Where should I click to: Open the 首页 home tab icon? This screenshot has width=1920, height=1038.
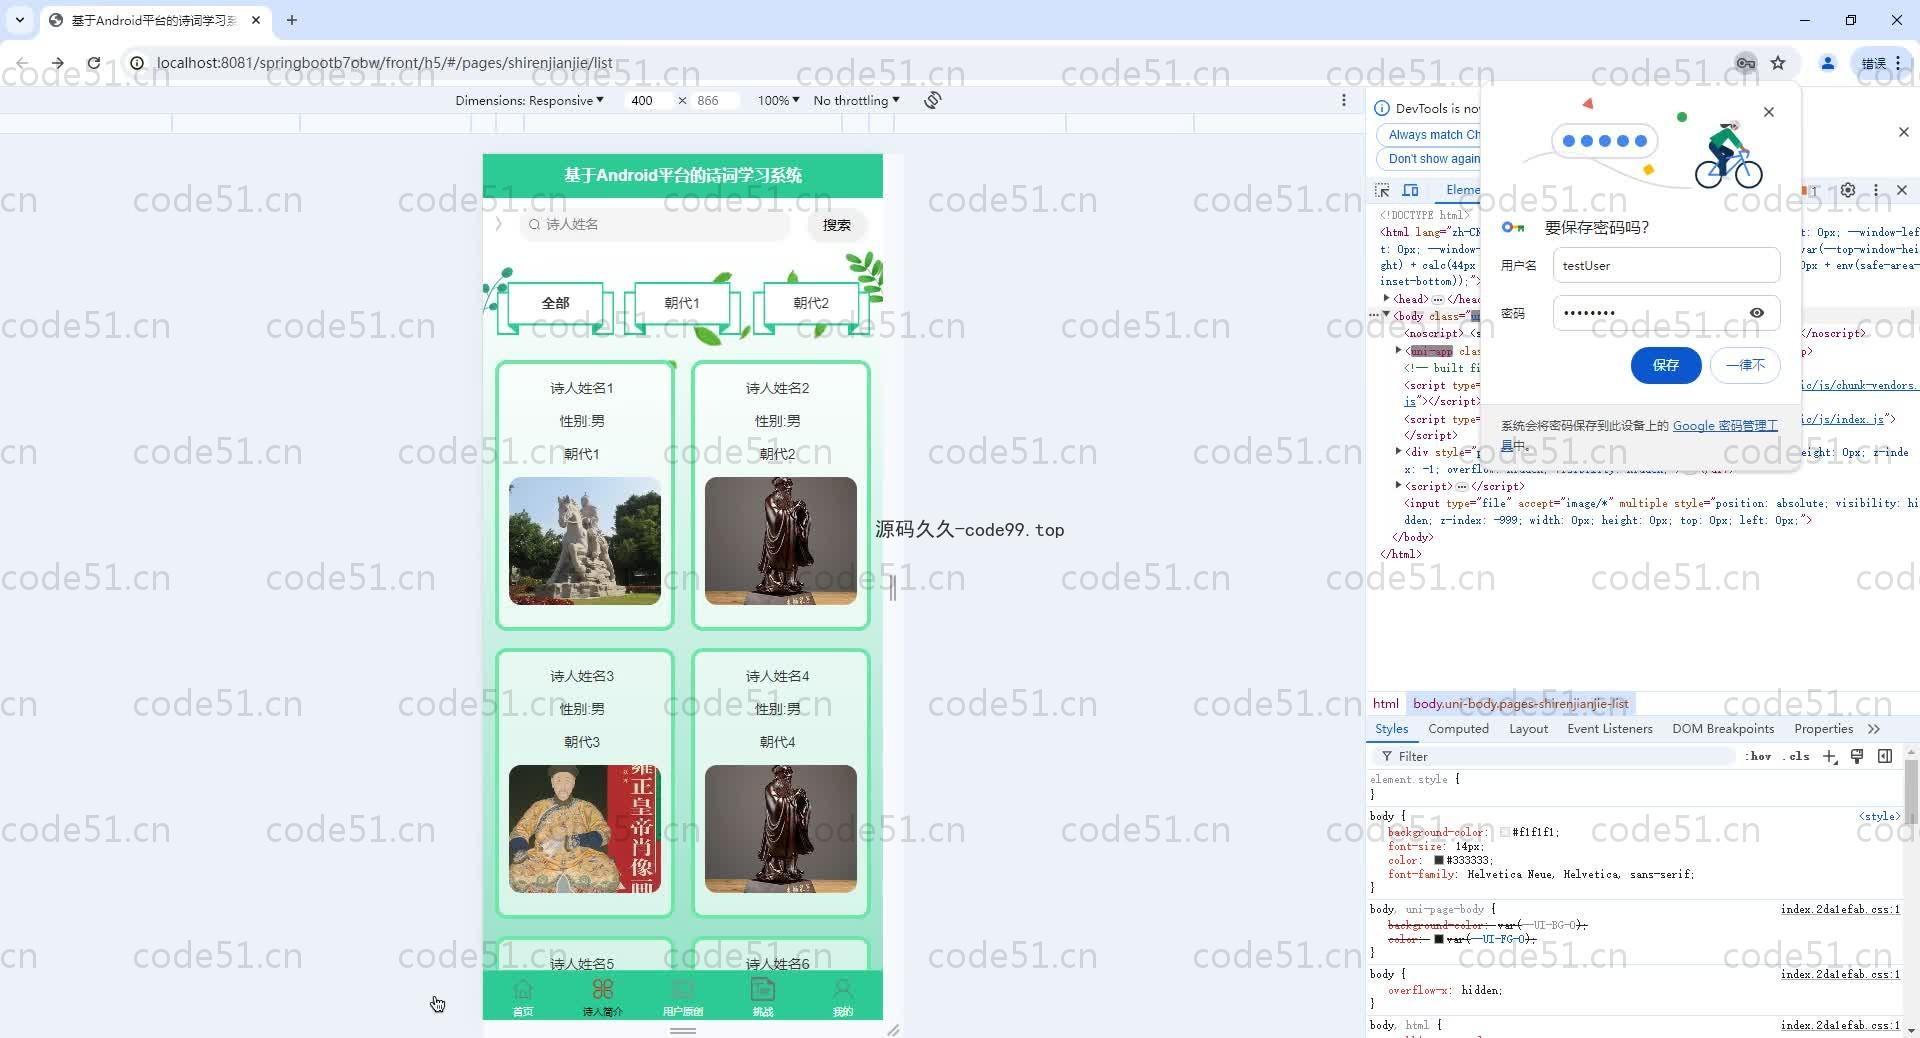click(523, 990)
